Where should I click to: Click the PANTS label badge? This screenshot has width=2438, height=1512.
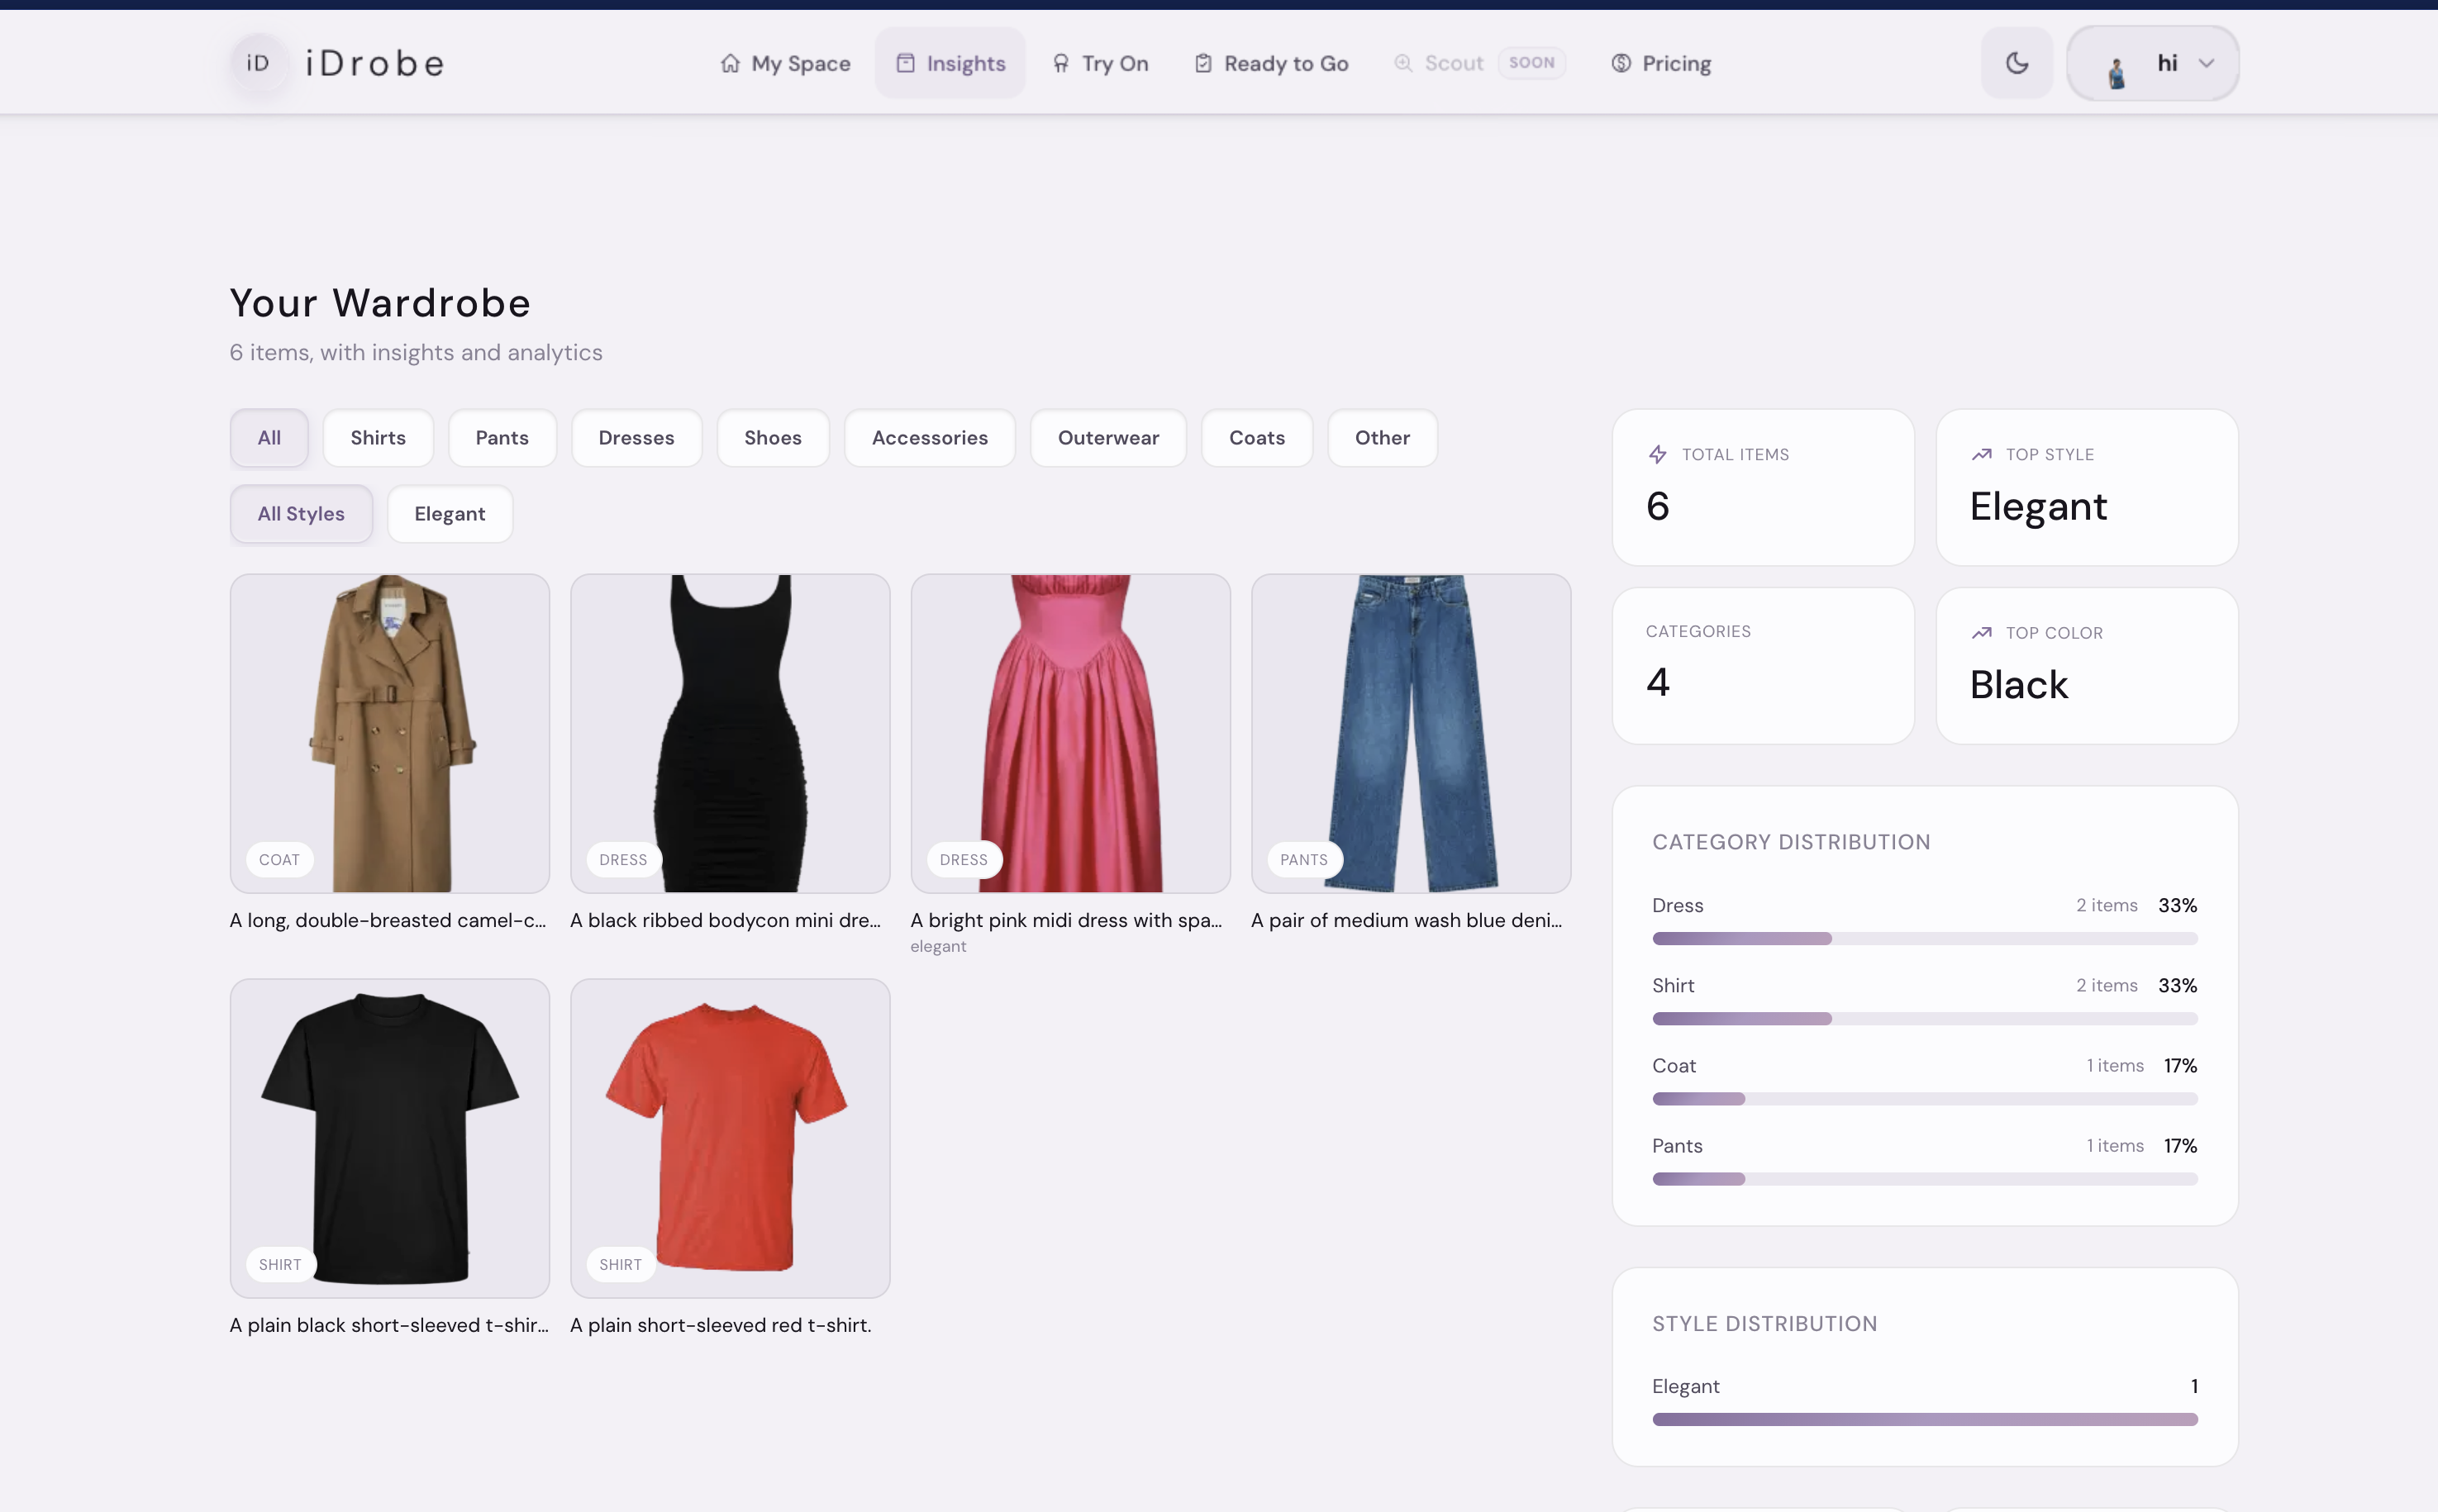[1304, 860]
